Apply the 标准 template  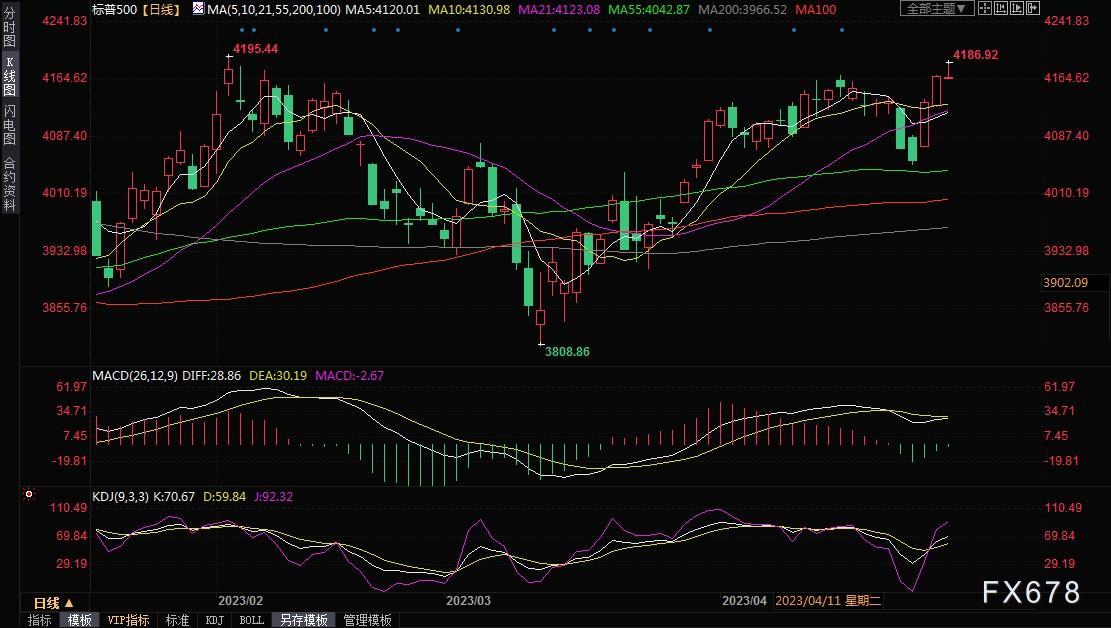[x=177, y=620]
